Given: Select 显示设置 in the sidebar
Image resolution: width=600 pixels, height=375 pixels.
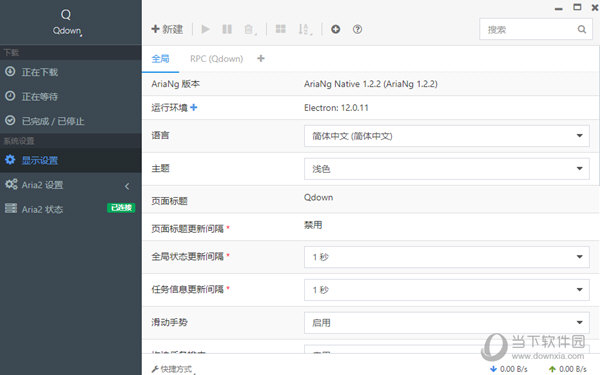Looking at the screenshot, I should pos(71,160).
